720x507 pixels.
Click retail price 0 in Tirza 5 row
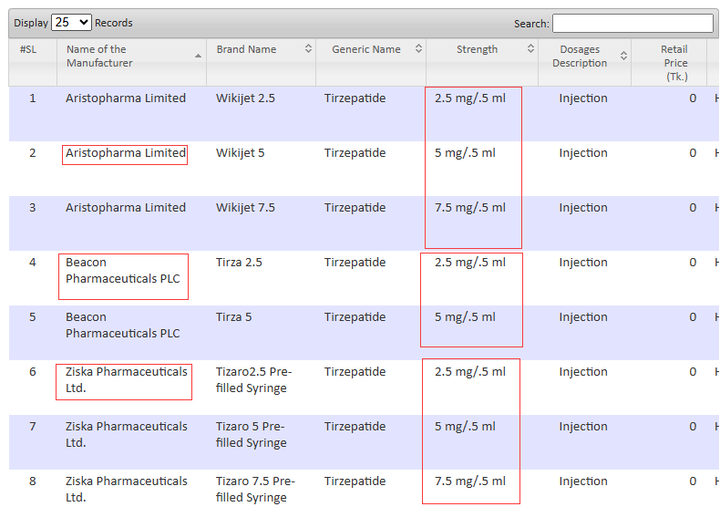click(693, 317)
